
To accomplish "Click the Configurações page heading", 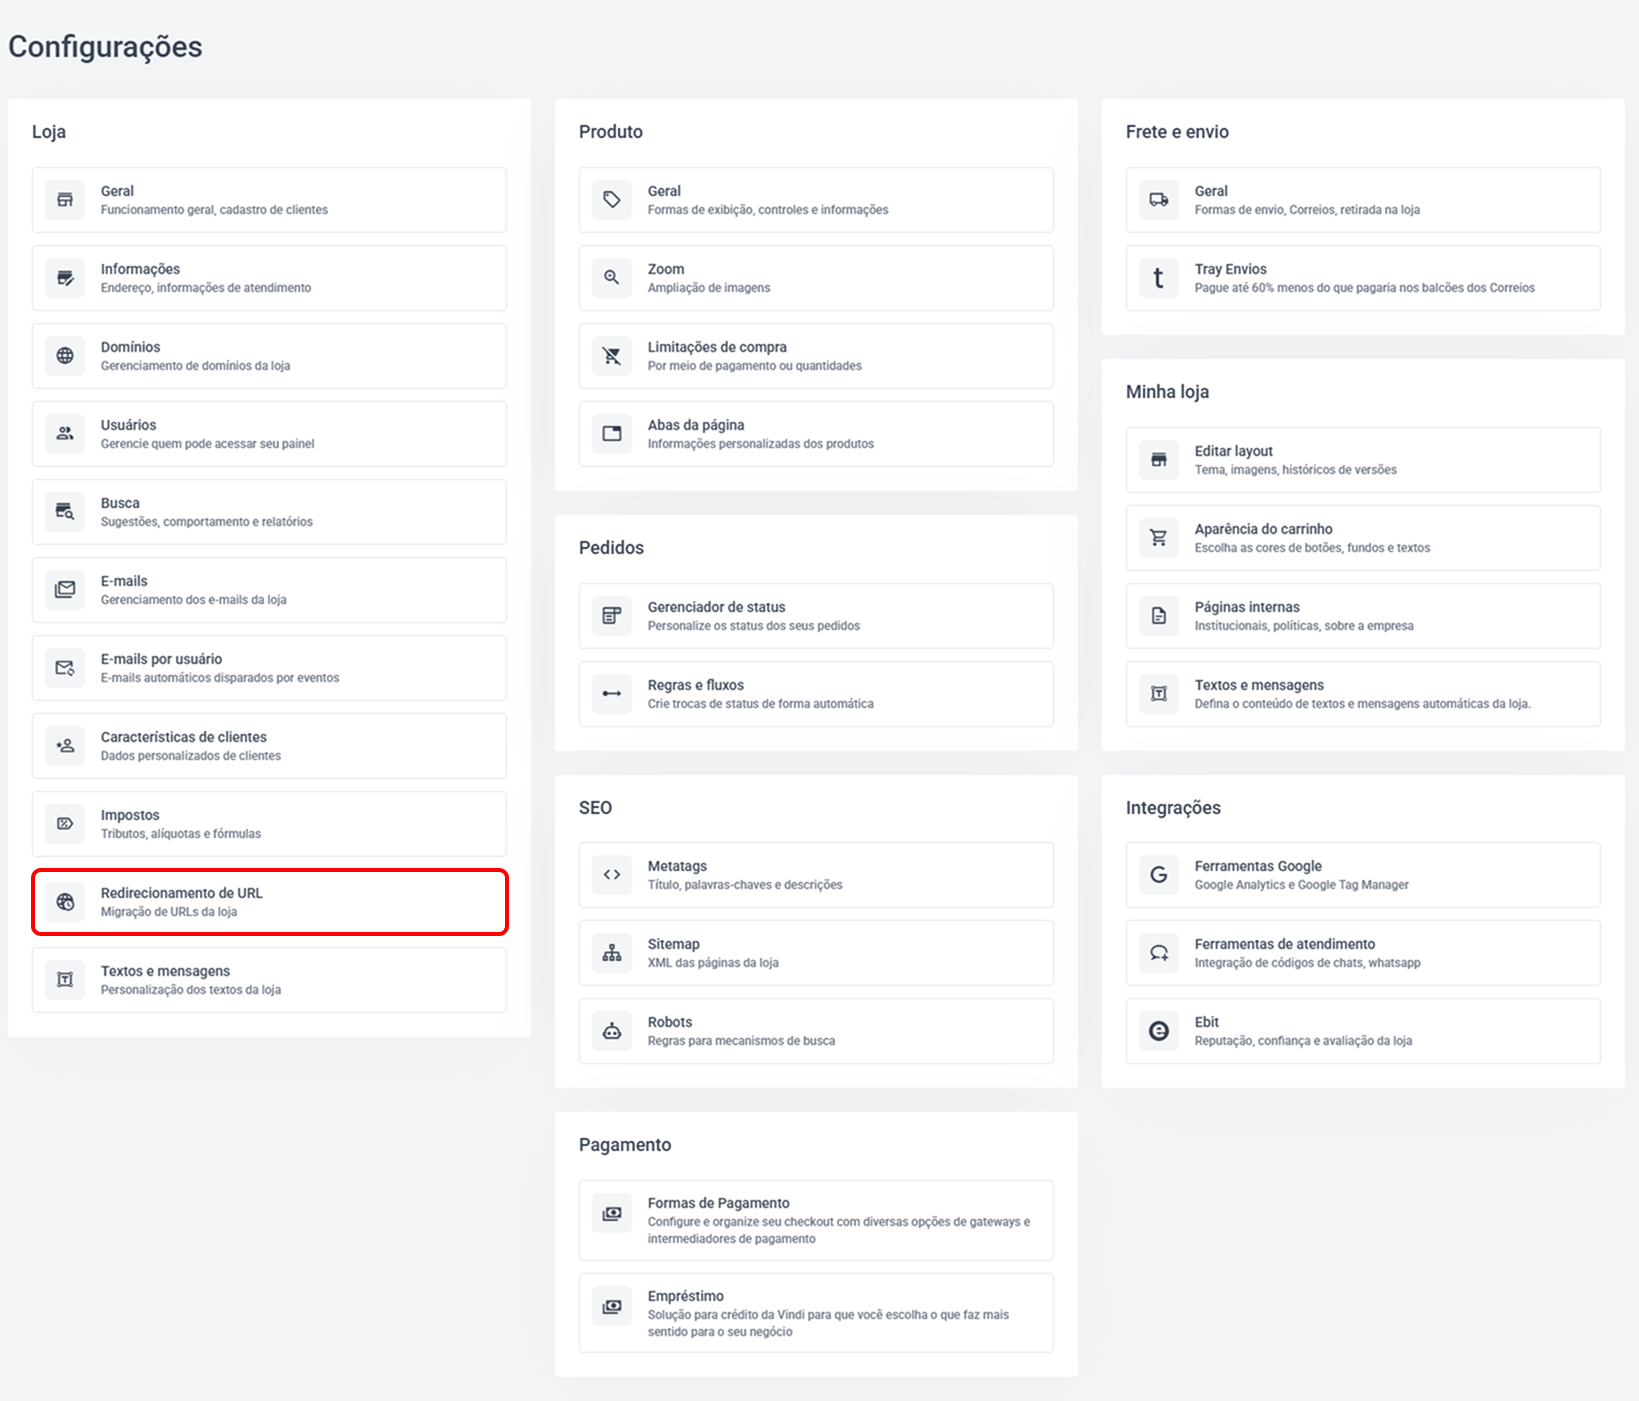I will (x=105, y=47).
